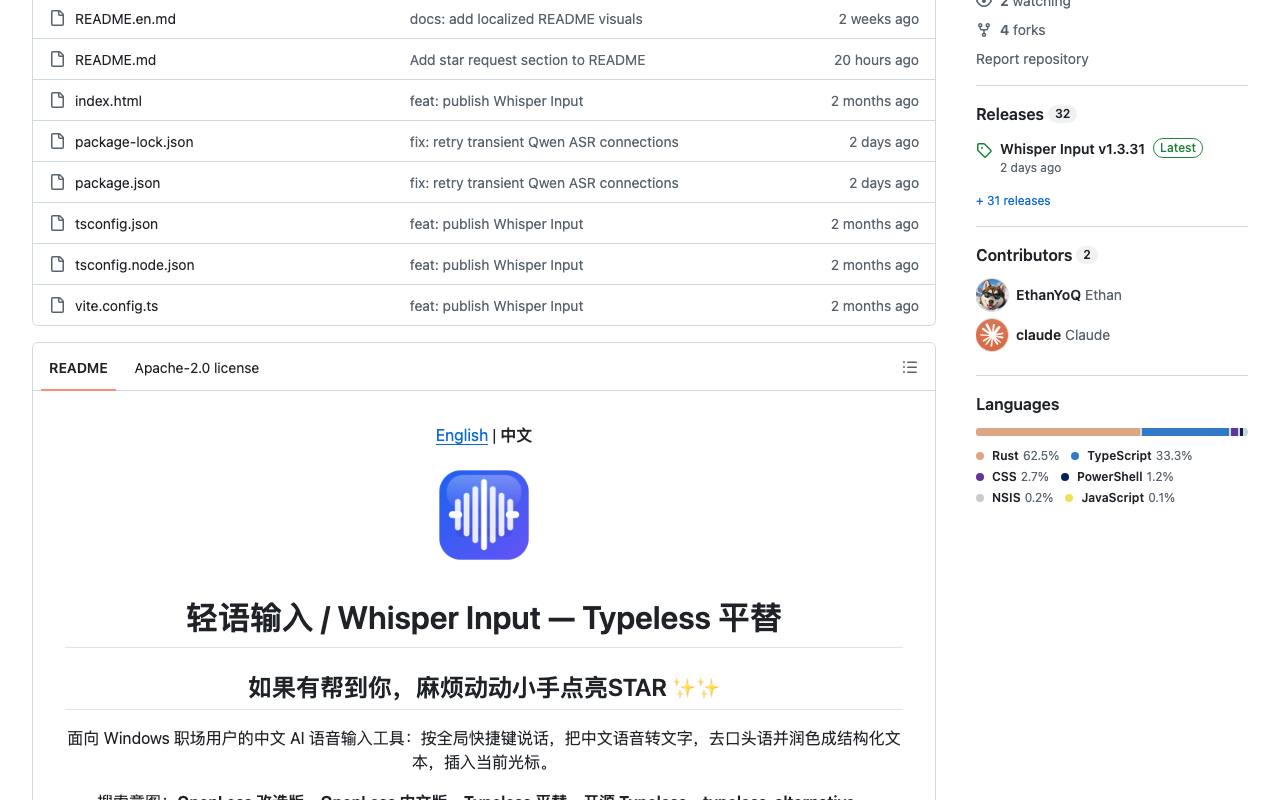The image size is (1280, 800).
Task: Open commit 'docs: add localized README visuals'
Action: pyautogui.click(x=526, y=19)
